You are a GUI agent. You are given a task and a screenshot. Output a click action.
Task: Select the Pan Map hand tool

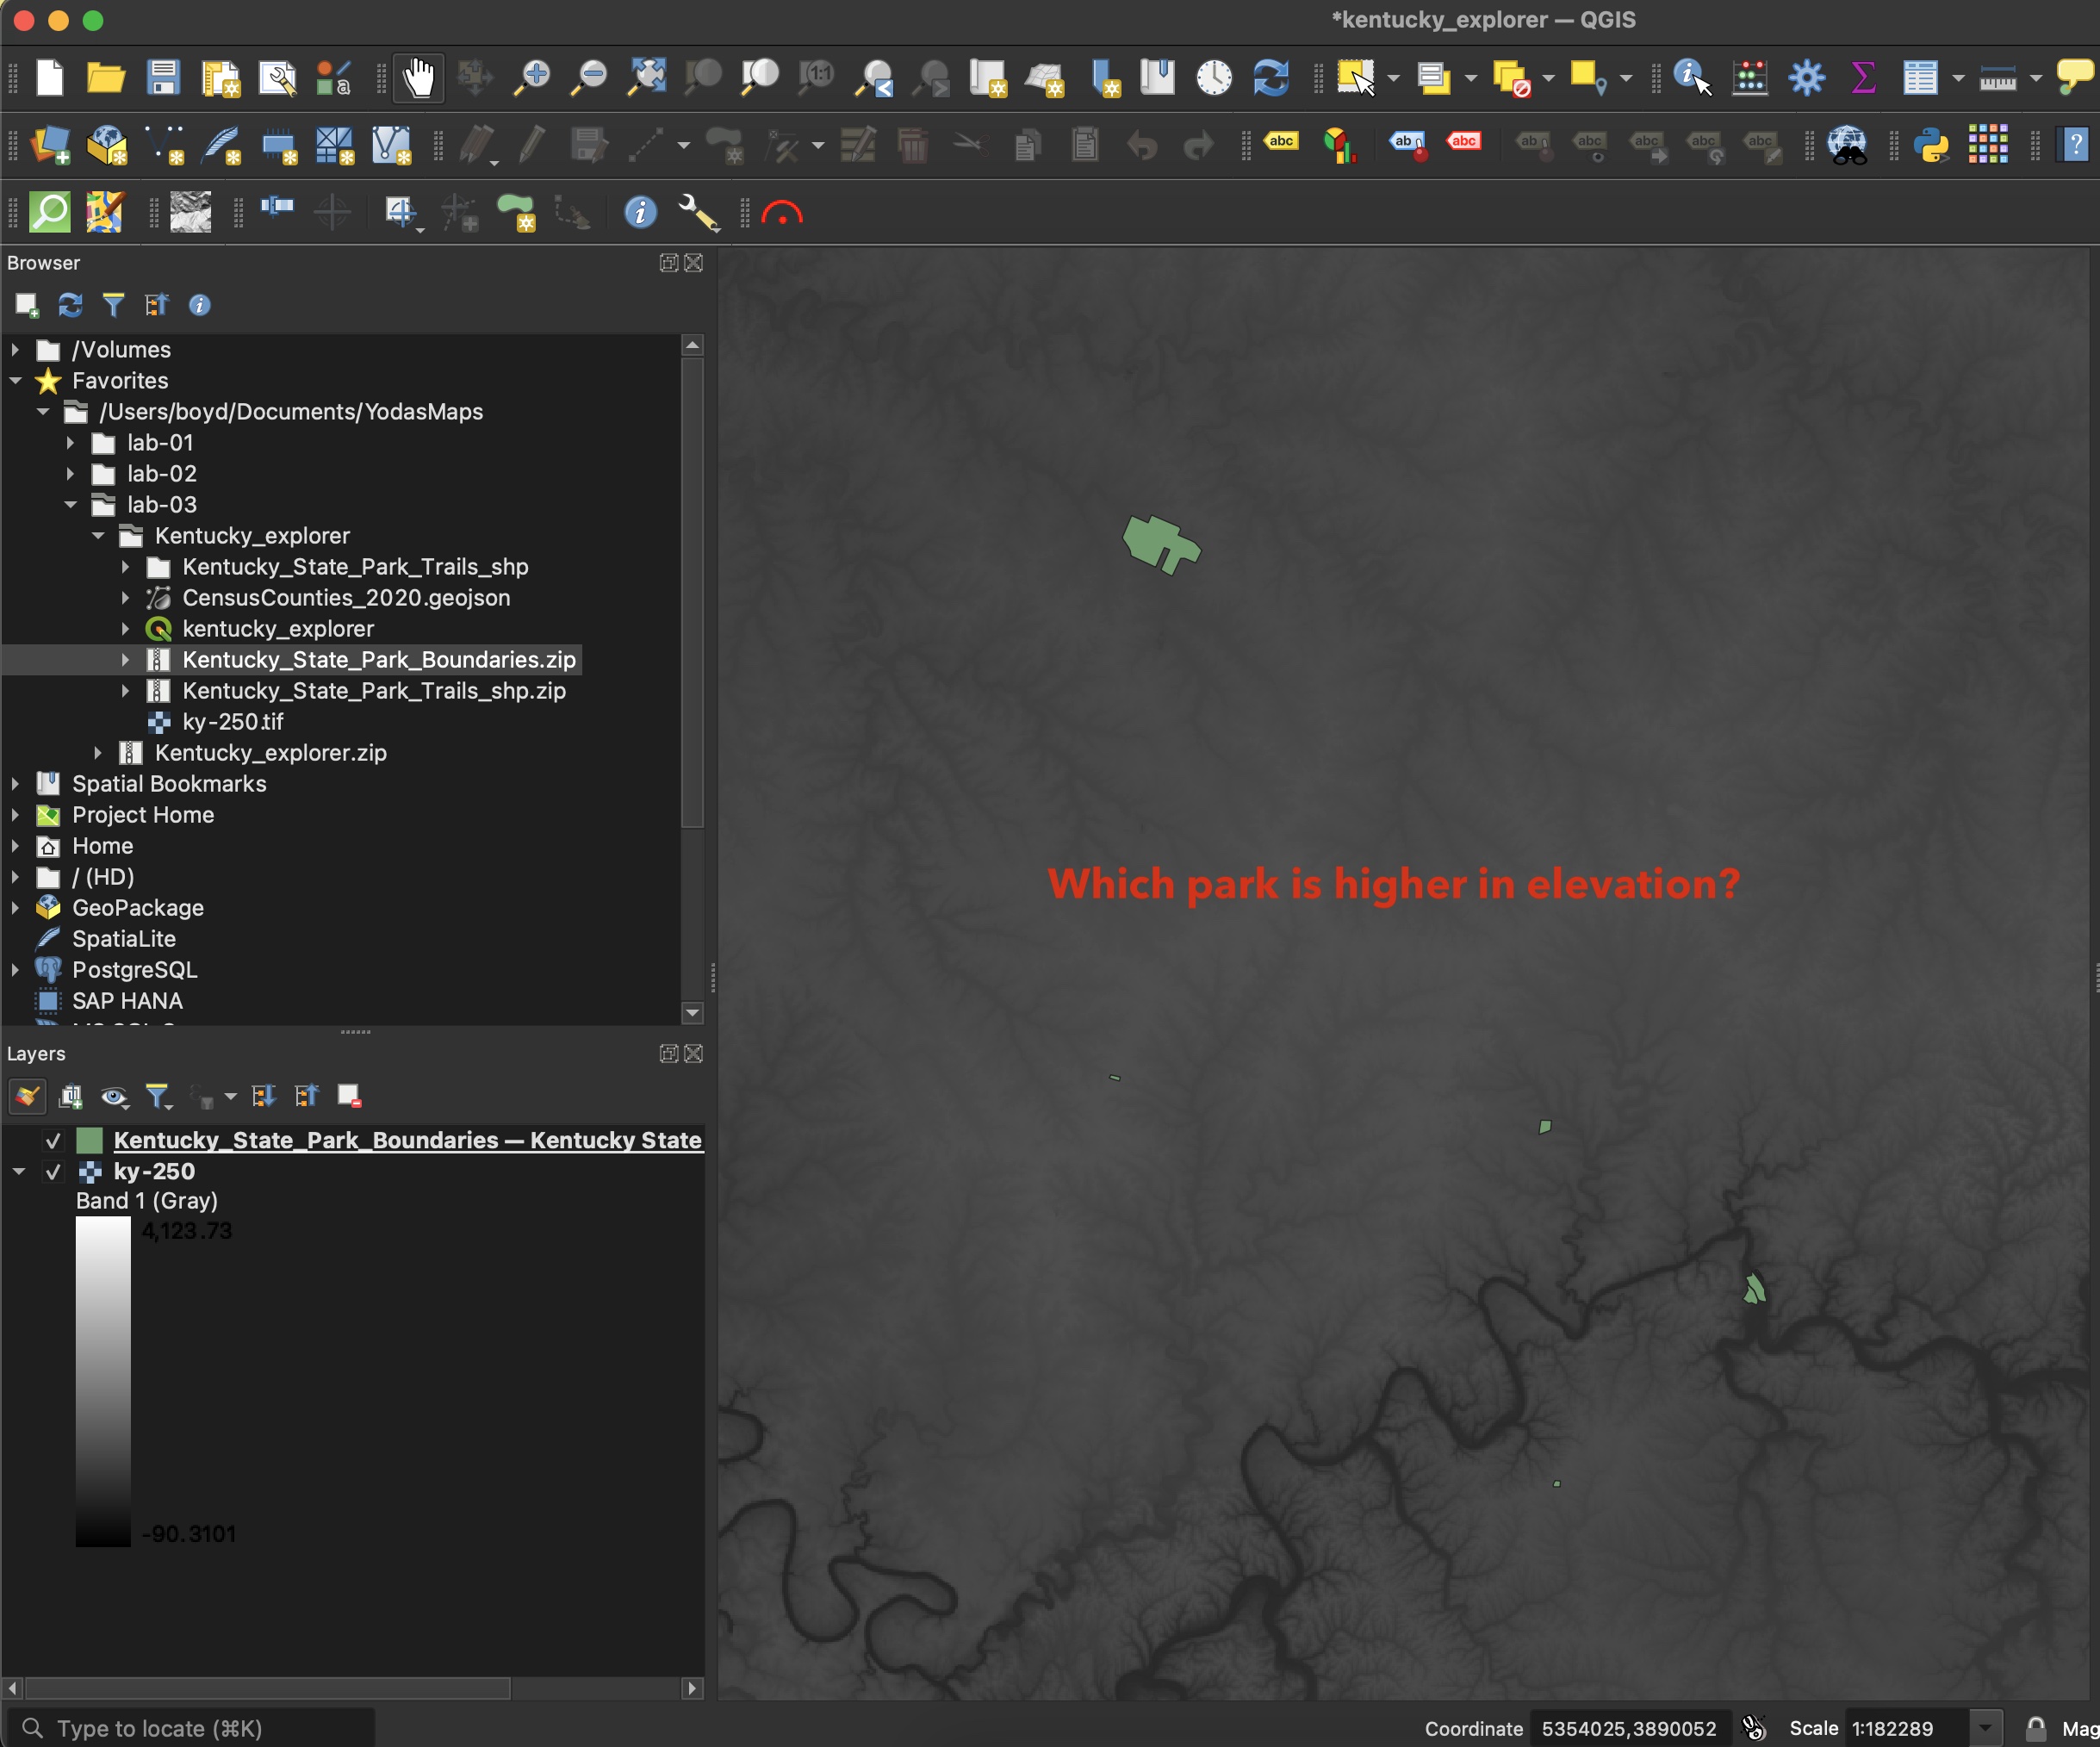click(419, 77)
